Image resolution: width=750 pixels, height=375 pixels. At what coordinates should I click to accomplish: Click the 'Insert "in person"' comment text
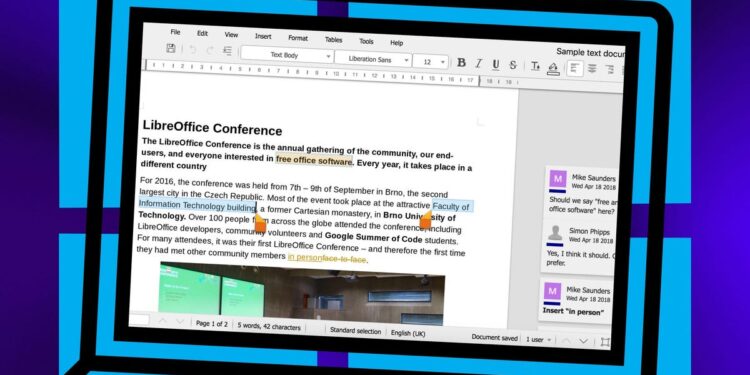(x=573, y=311)
